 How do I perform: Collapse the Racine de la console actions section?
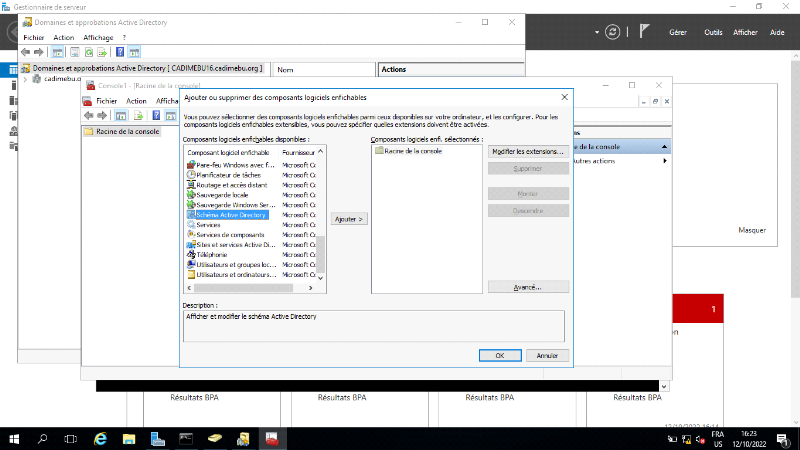coord(662,147)
